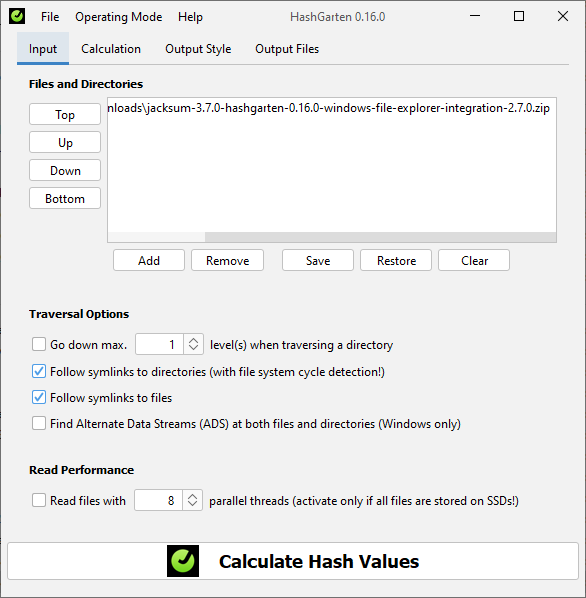This screenshot has width=586, height=598.
Task: Decrease traversal levels with down arrow
Action: [x=193, y=349]
